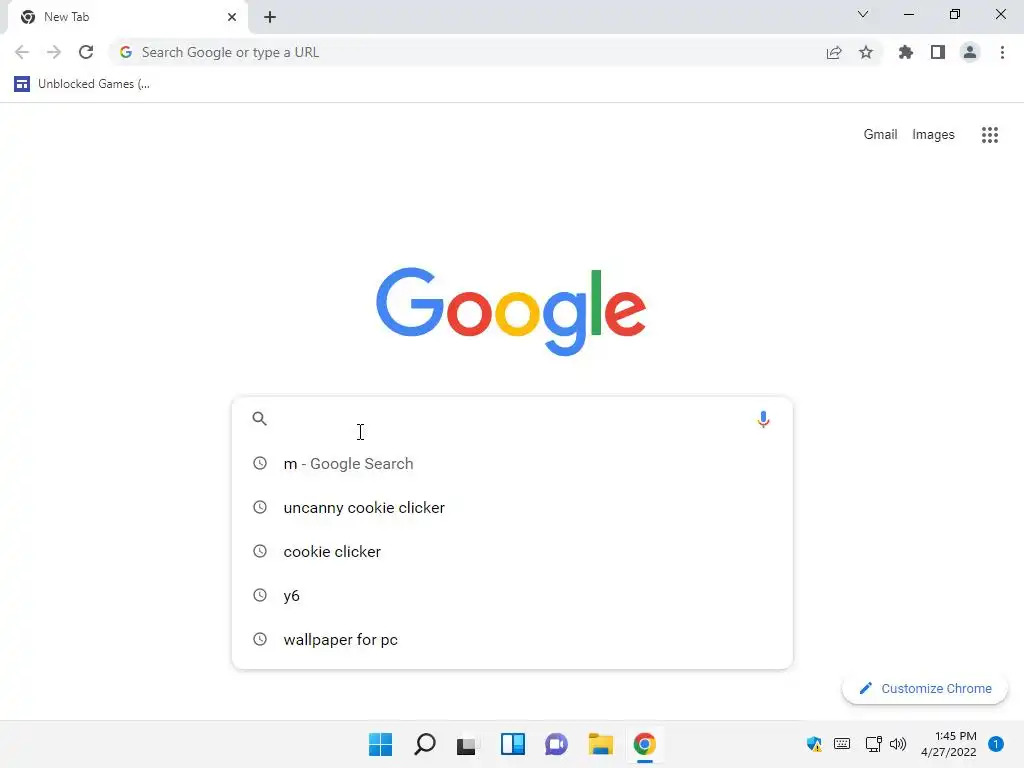This screenshot has height=768, width=1024.
Task: Click the browser forward arrow
Action: coord(54,52)
